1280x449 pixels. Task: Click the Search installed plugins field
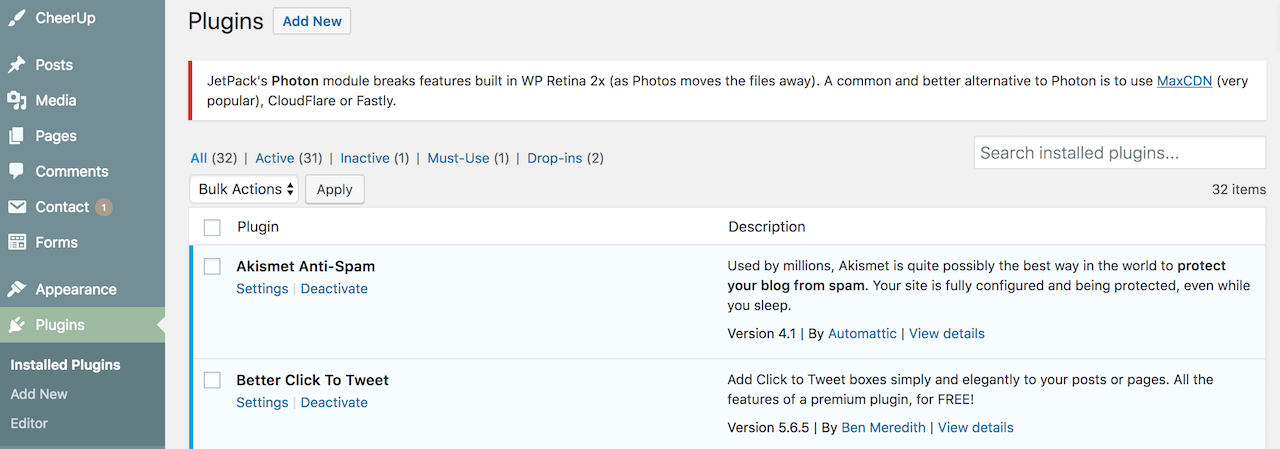pyautogui.click(x=1120, y=153)
